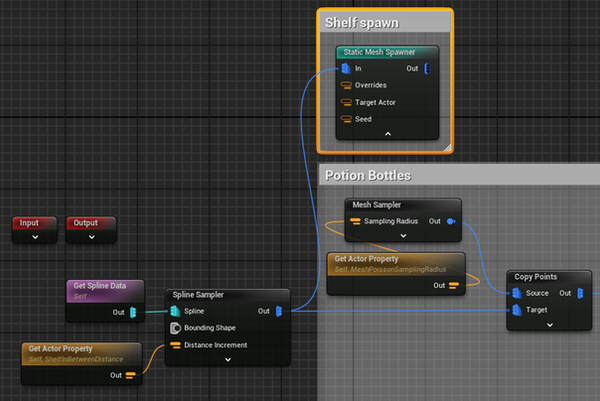Select the Static Mesh Spawner node title
This screenshot has width=600, height=401.
click(379, 52)
